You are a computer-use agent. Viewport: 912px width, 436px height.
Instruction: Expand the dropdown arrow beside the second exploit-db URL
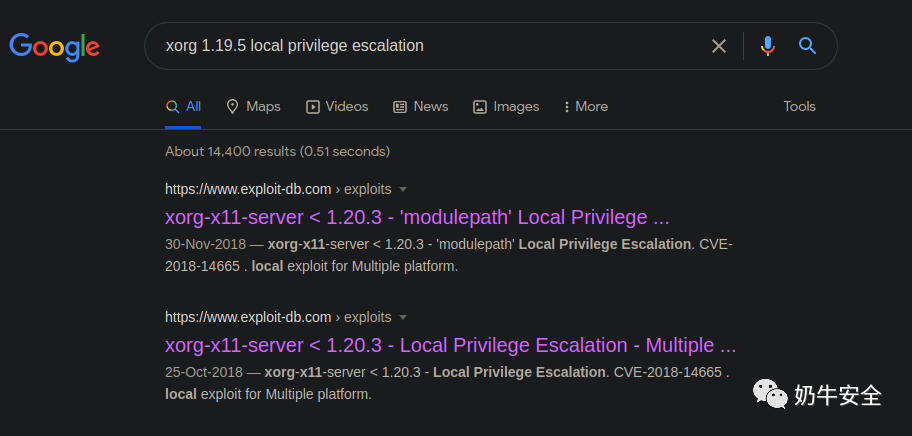click(x=403, y=317)
